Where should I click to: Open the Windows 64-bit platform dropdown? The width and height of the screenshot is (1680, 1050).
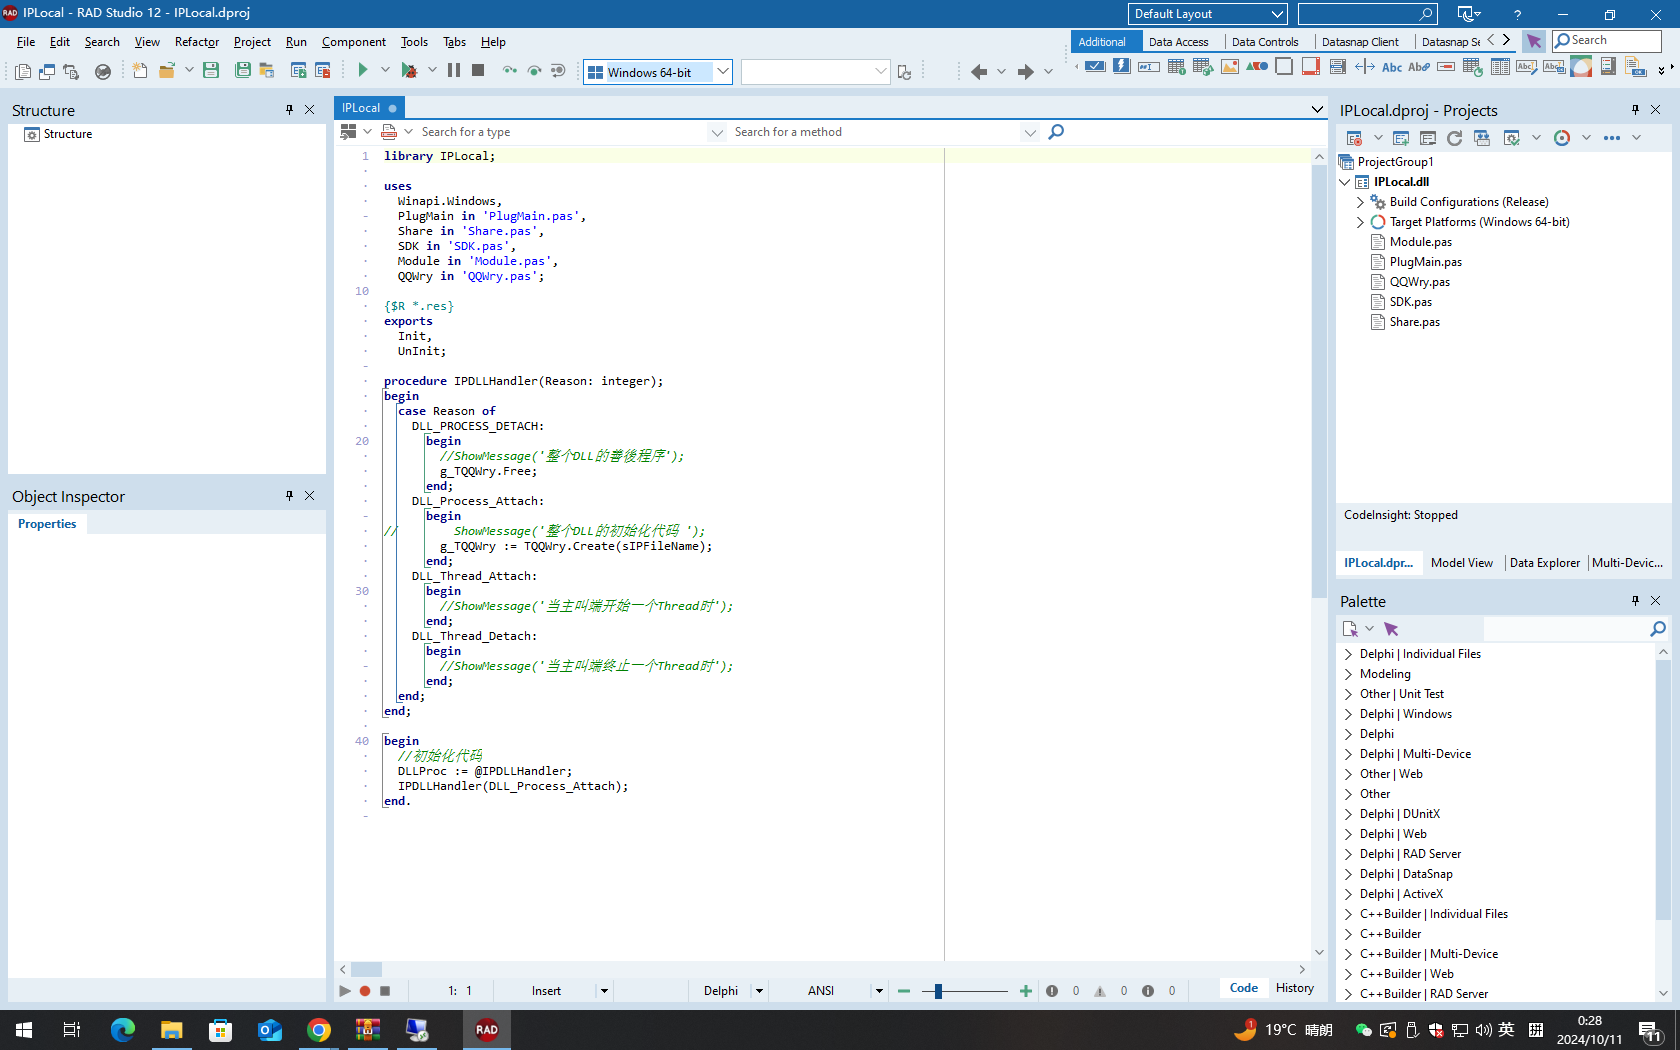coord(723,72)
